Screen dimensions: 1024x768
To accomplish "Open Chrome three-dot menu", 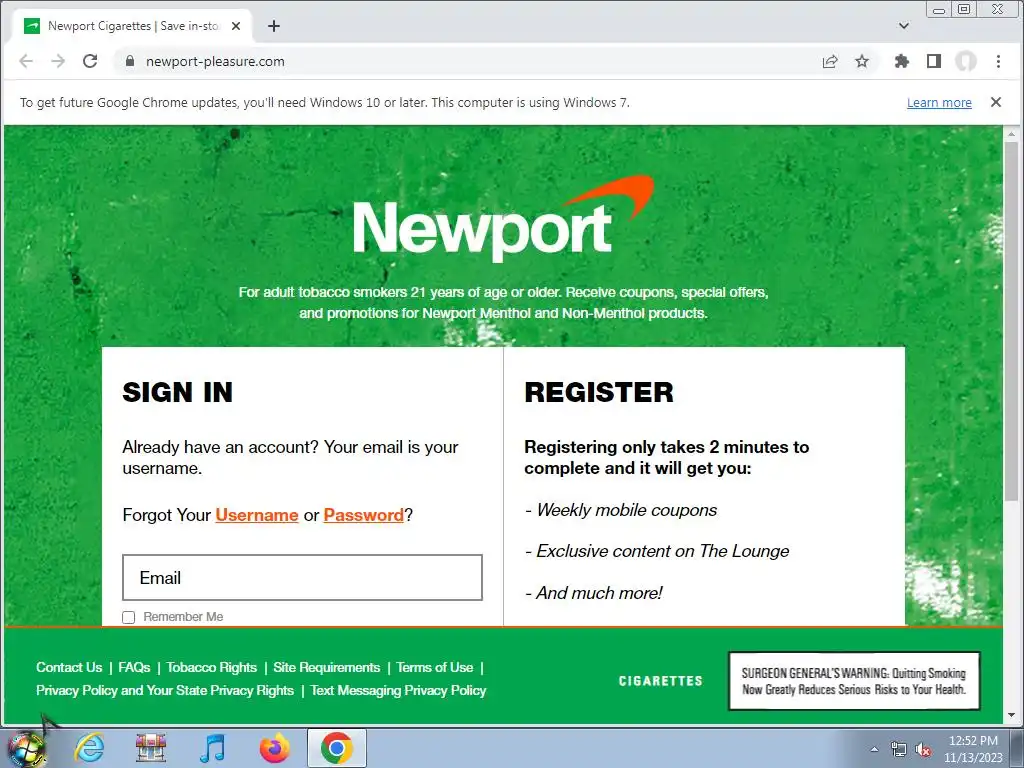I will click(x=998, y=61).
